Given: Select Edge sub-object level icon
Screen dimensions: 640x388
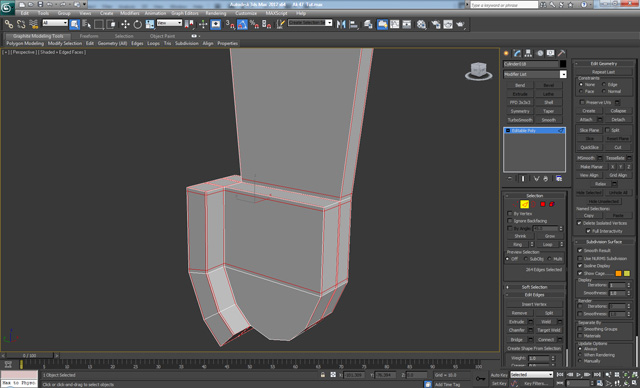Looking at the screenshot, I should [x=524, y=204].
